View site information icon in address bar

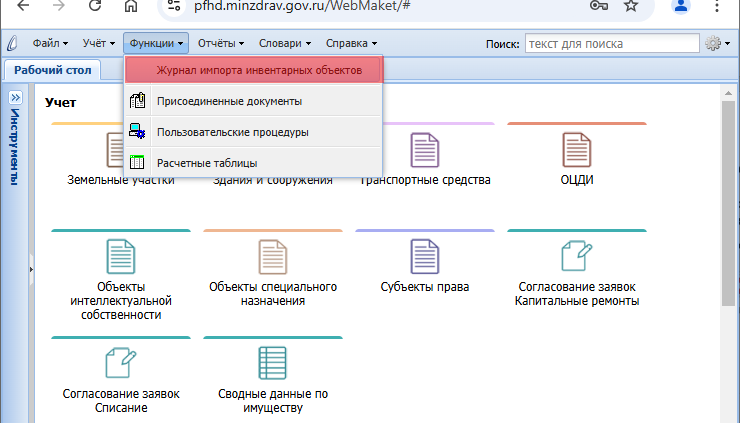click(x=174, y=6)
